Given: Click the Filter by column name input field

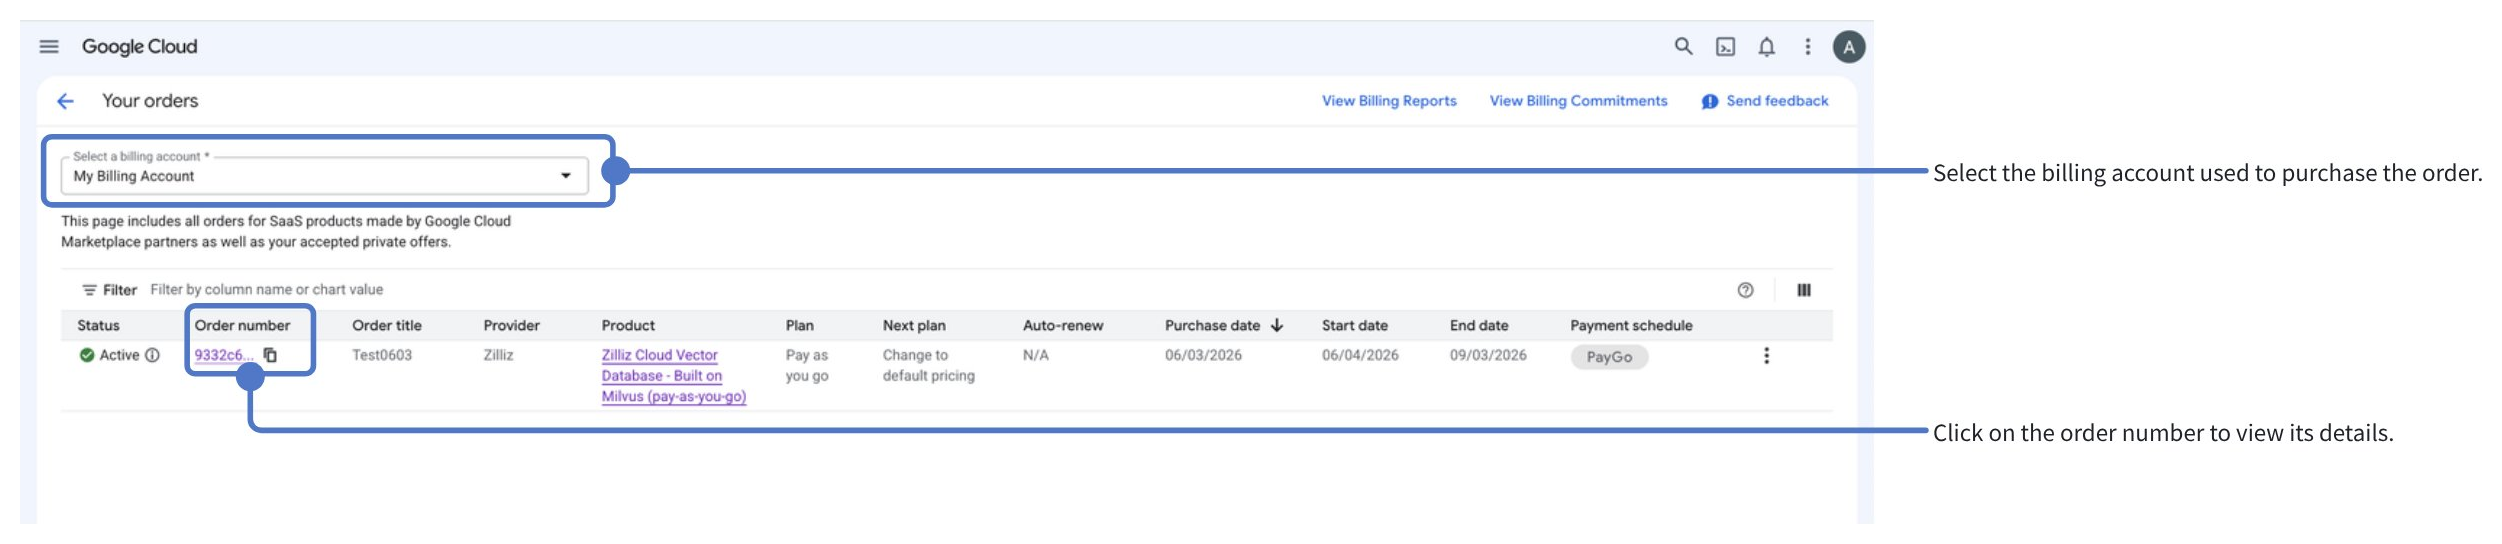Looking at the screenshot, I should coord(267,290).
